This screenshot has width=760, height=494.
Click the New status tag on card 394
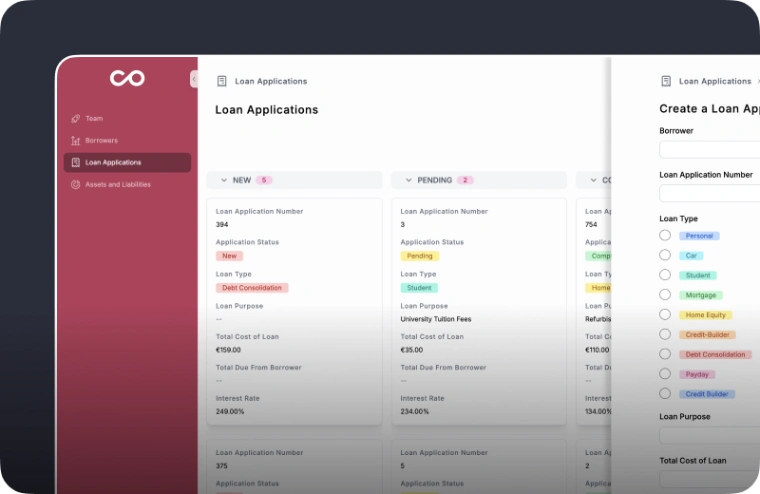(229, 256)
